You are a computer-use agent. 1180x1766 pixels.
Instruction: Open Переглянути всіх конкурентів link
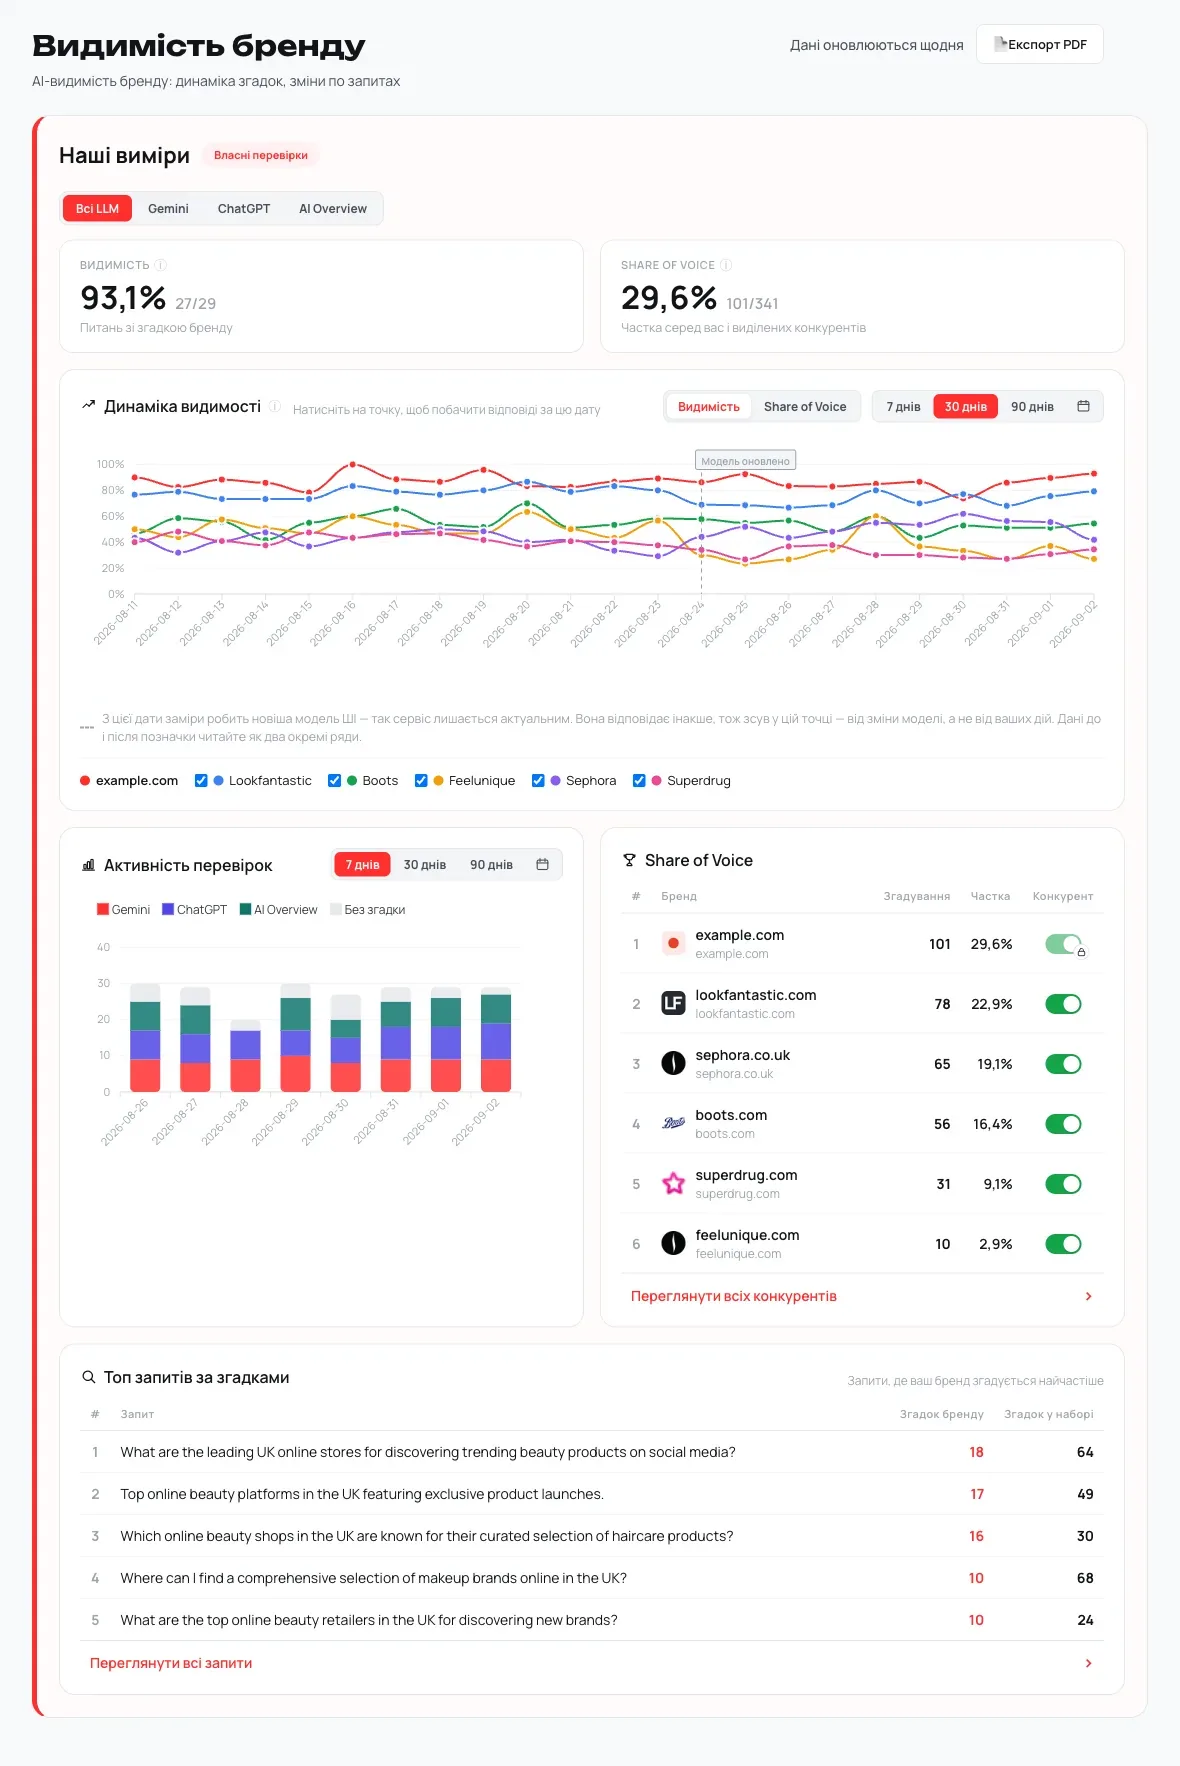[x=734, y=1296]
